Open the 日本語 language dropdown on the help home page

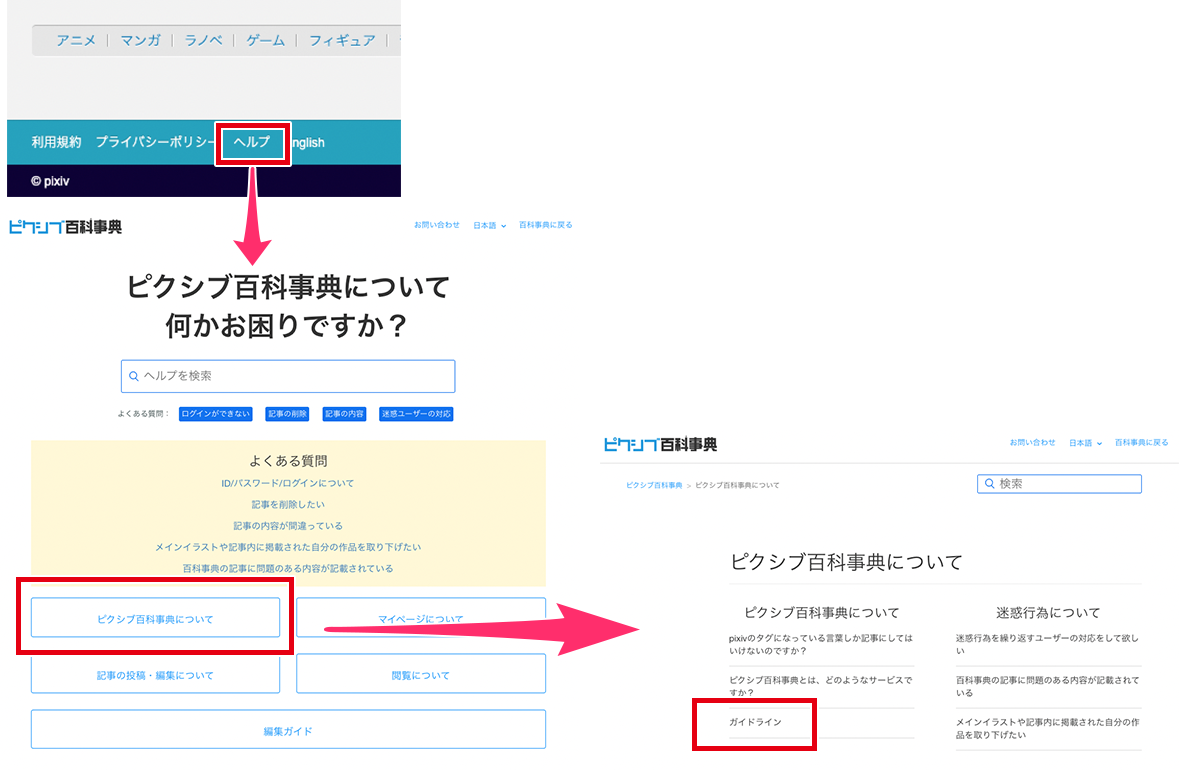point(489,226)
